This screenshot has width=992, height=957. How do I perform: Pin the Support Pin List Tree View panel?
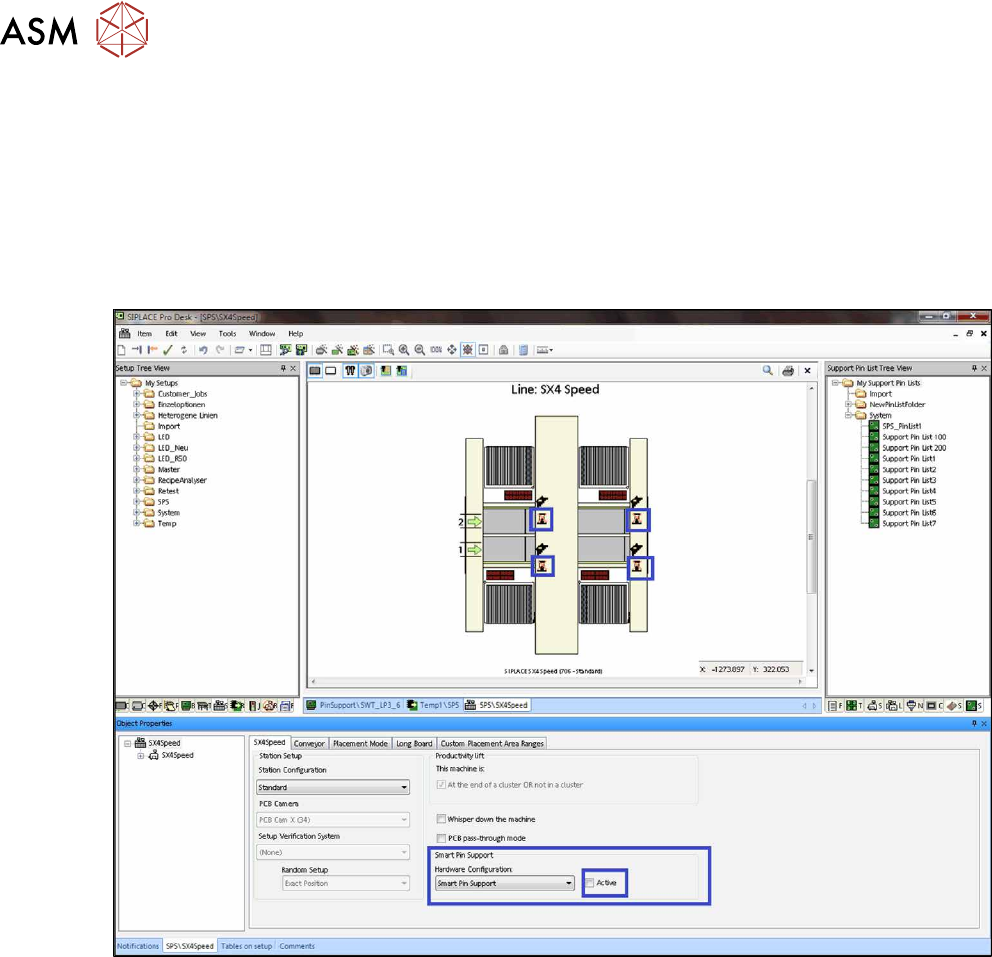[x=974, y=368]
